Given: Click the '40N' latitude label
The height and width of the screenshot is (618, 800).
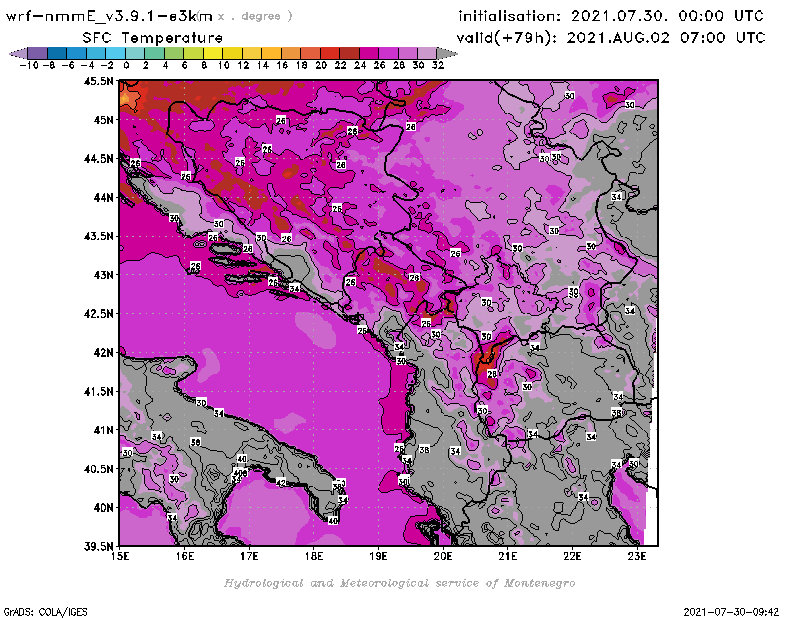Looking at the screenshot, I should coord(104,508).
